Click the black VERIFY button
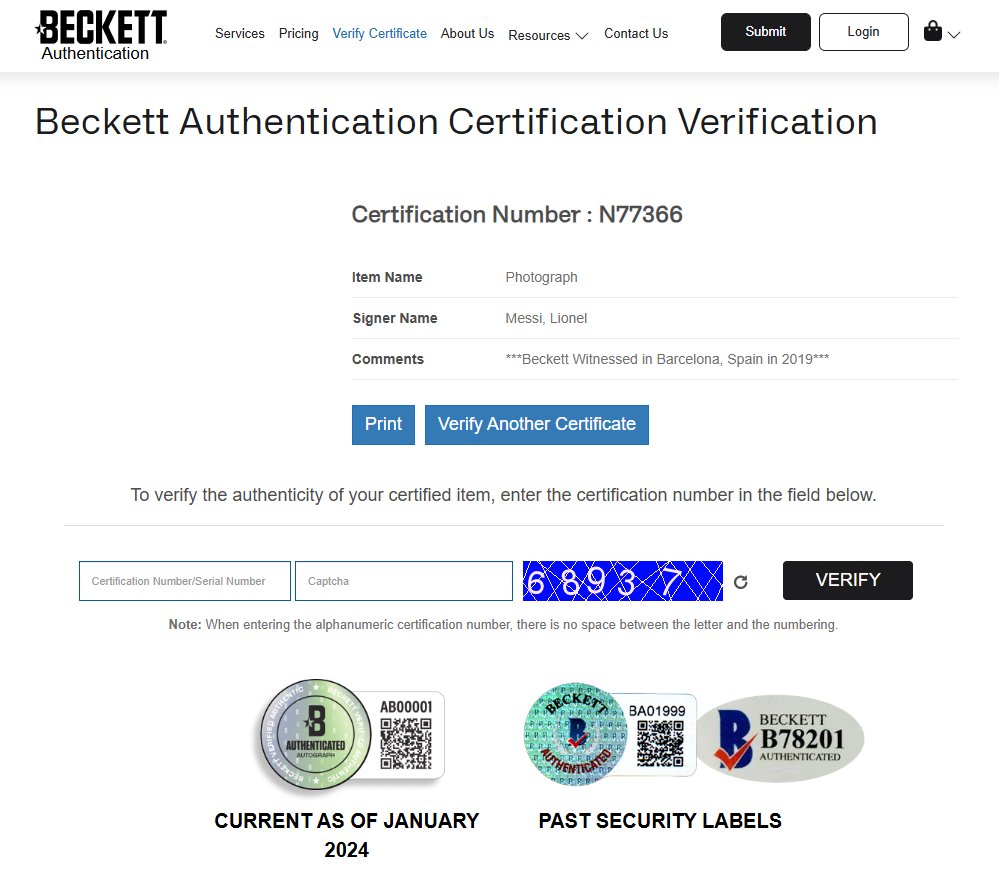Viewport: 999px width, 888px height. pyautogui.click(x=847, y=580)
